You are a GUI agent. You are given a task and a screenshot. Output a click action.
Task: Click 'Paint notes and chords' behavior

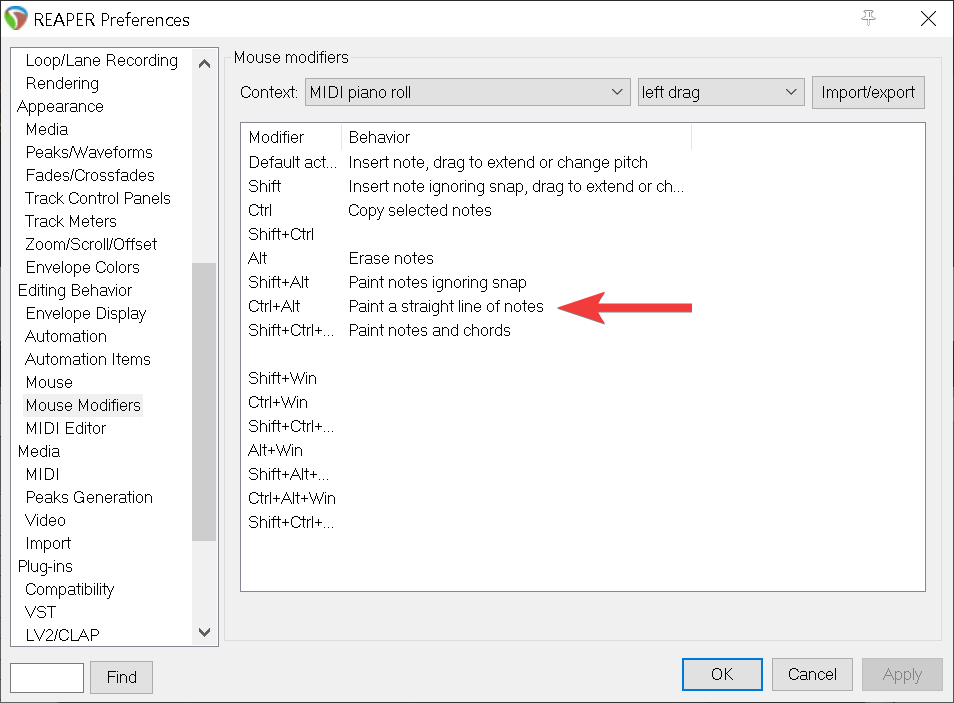[430, 331]
